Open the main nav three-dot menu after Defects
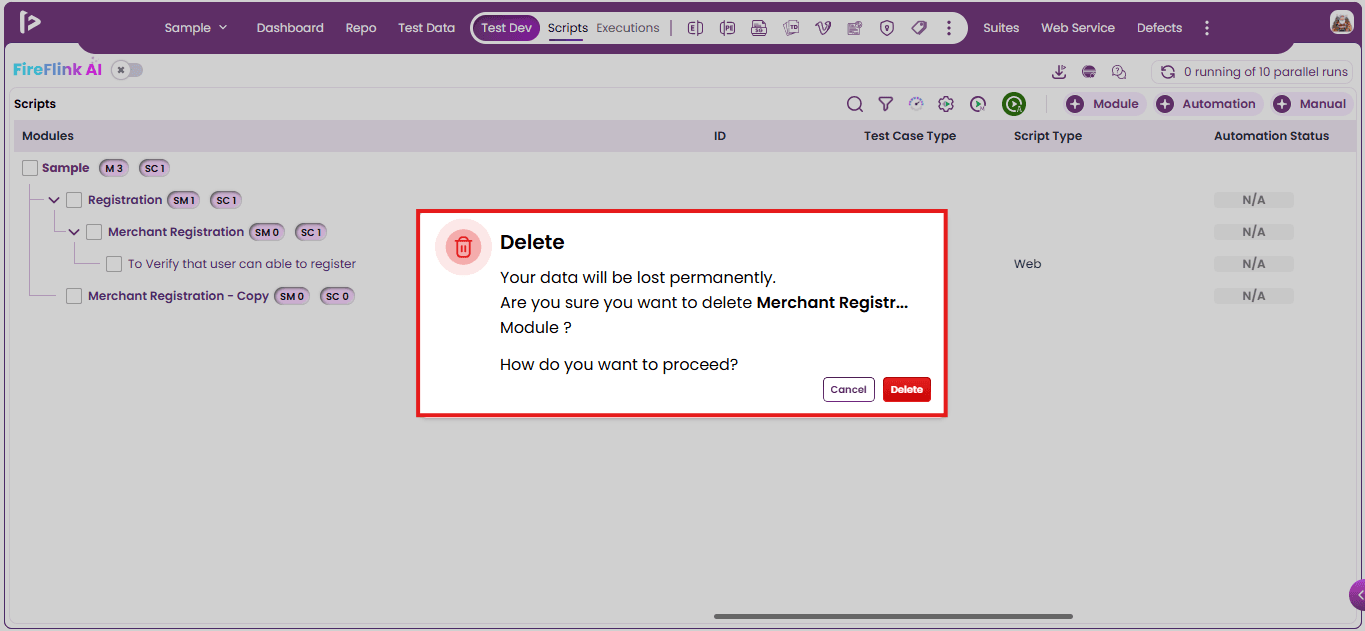 pos(1207,28)
